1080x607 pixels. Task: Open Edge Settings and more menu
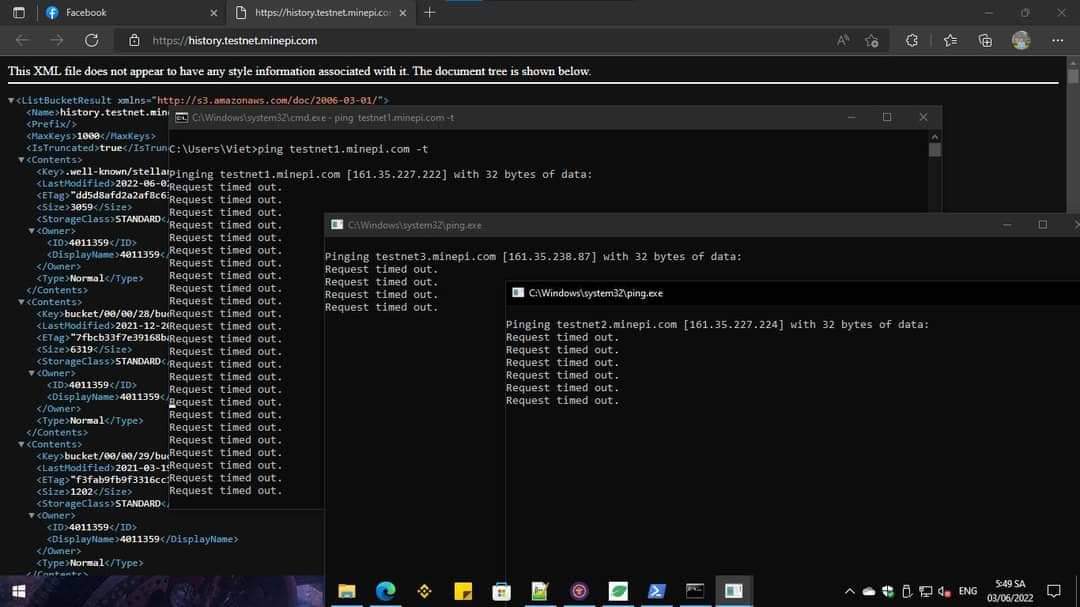(x=1057, y=41)
